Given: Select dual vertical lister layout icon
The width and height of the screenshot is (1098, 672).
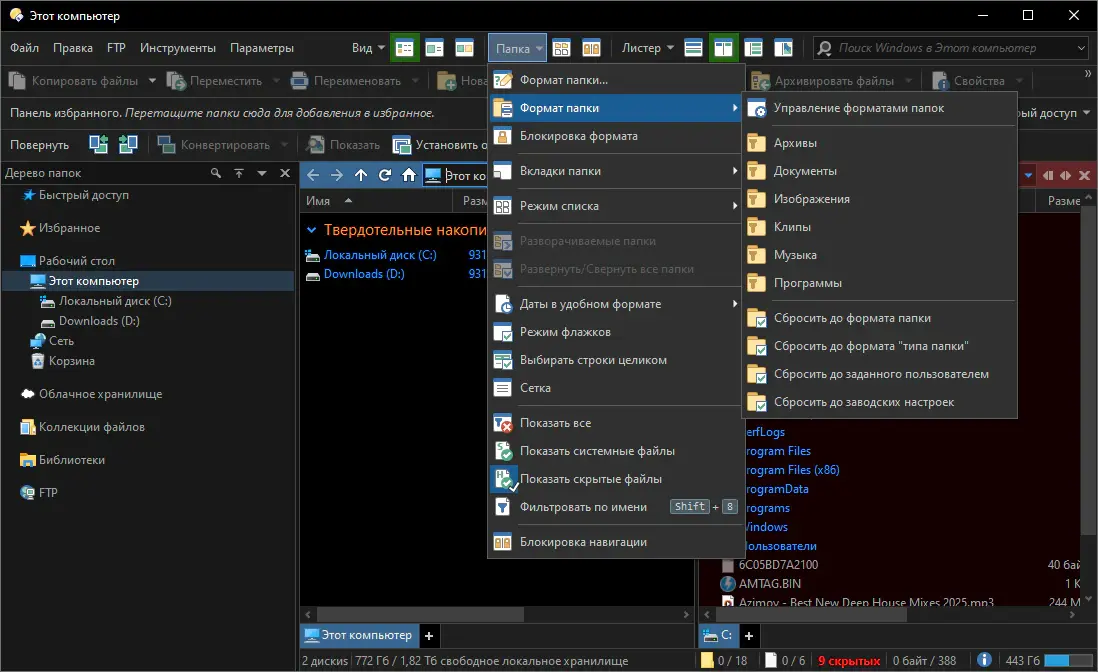Looking at the screenshot, I should [723, 48].
